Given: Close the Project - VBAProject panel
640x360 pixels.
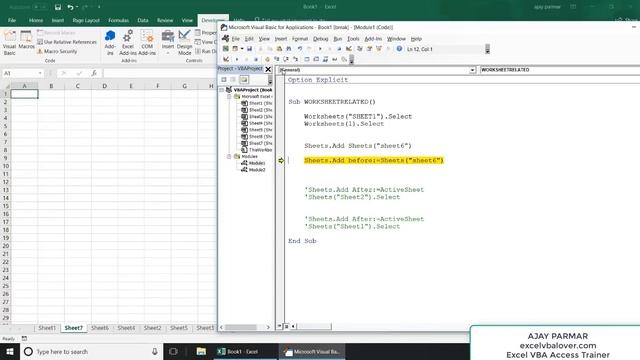Looking at the screenshot, I should (x=268, y=69).
